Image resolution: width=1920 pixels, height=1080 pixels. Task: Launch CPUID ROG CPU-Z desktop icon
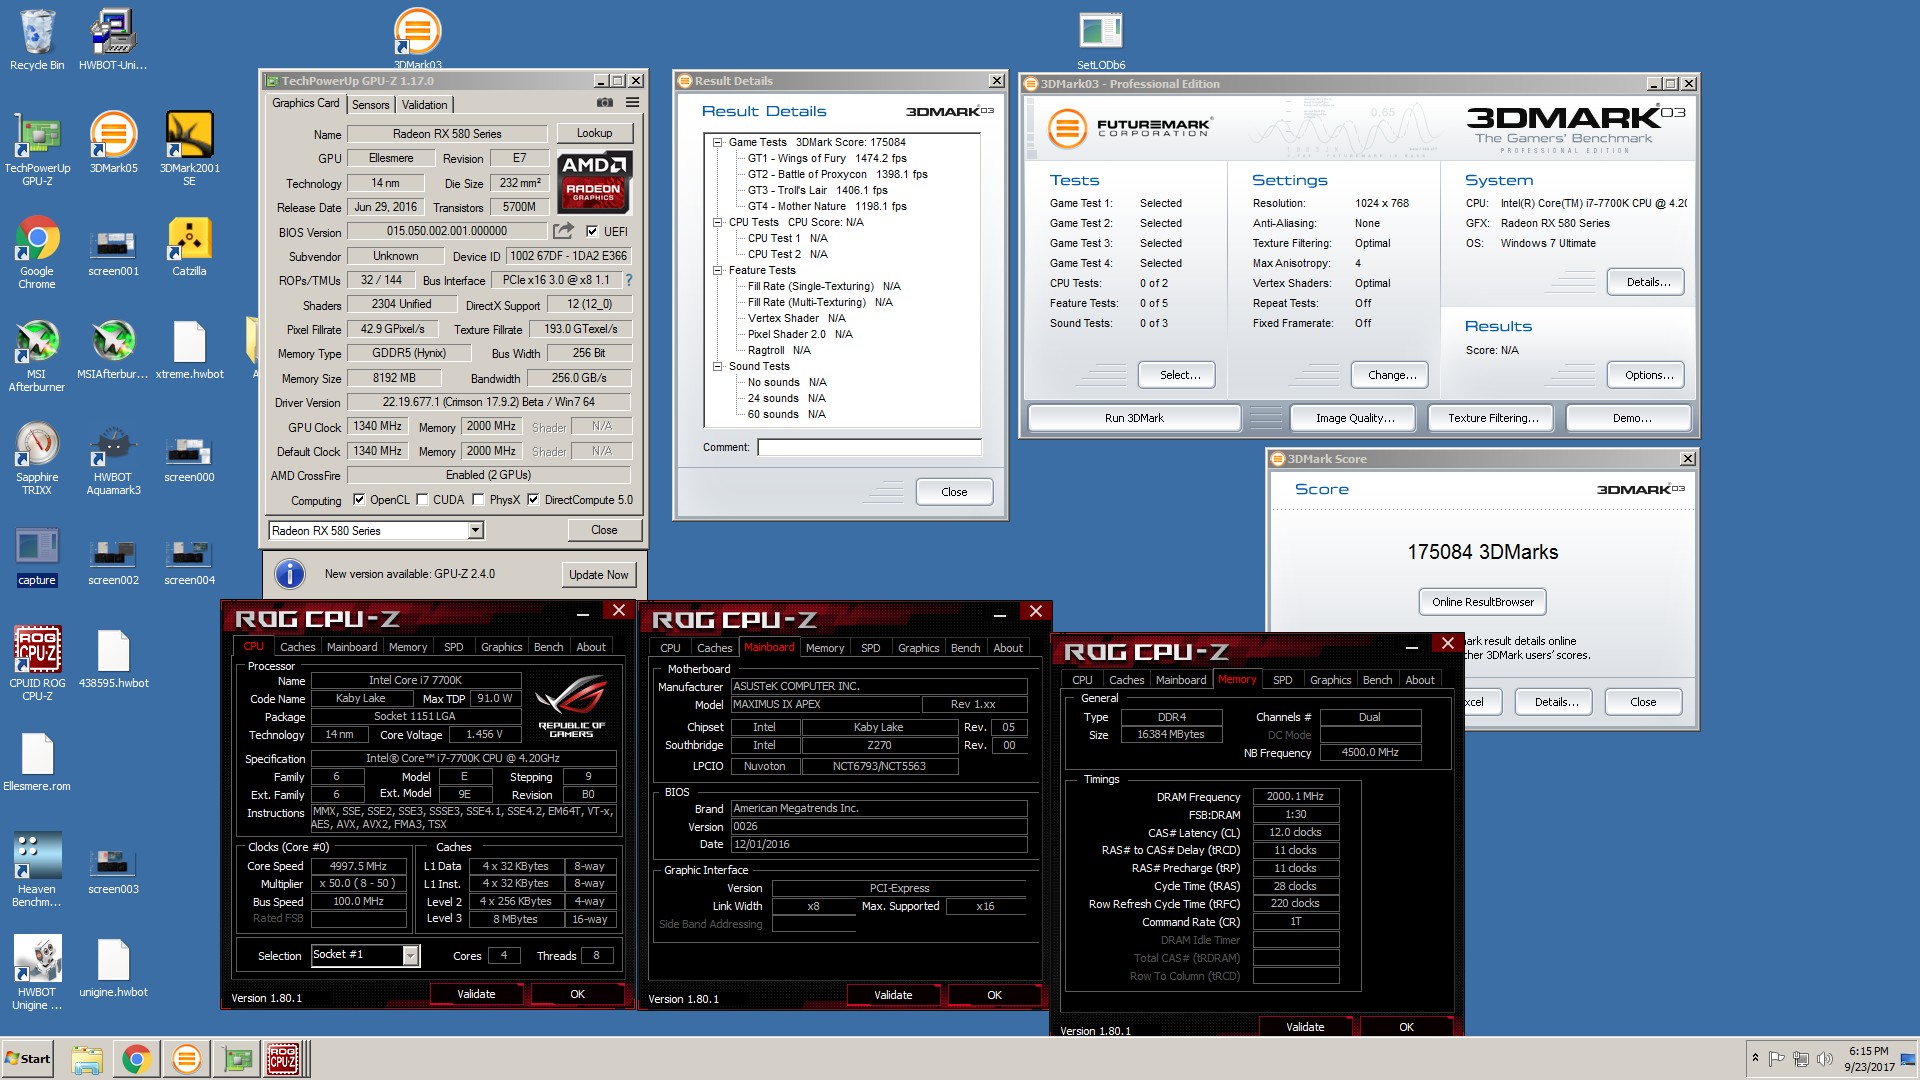pyautogui.click(x=37, y=663)
